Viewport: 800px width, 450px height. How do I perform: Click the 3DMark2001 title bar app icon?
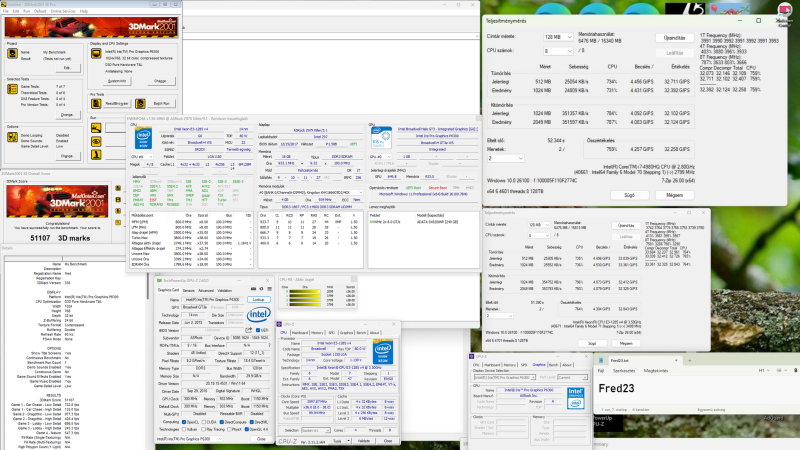pyautogui.click(x=5, y=4)
